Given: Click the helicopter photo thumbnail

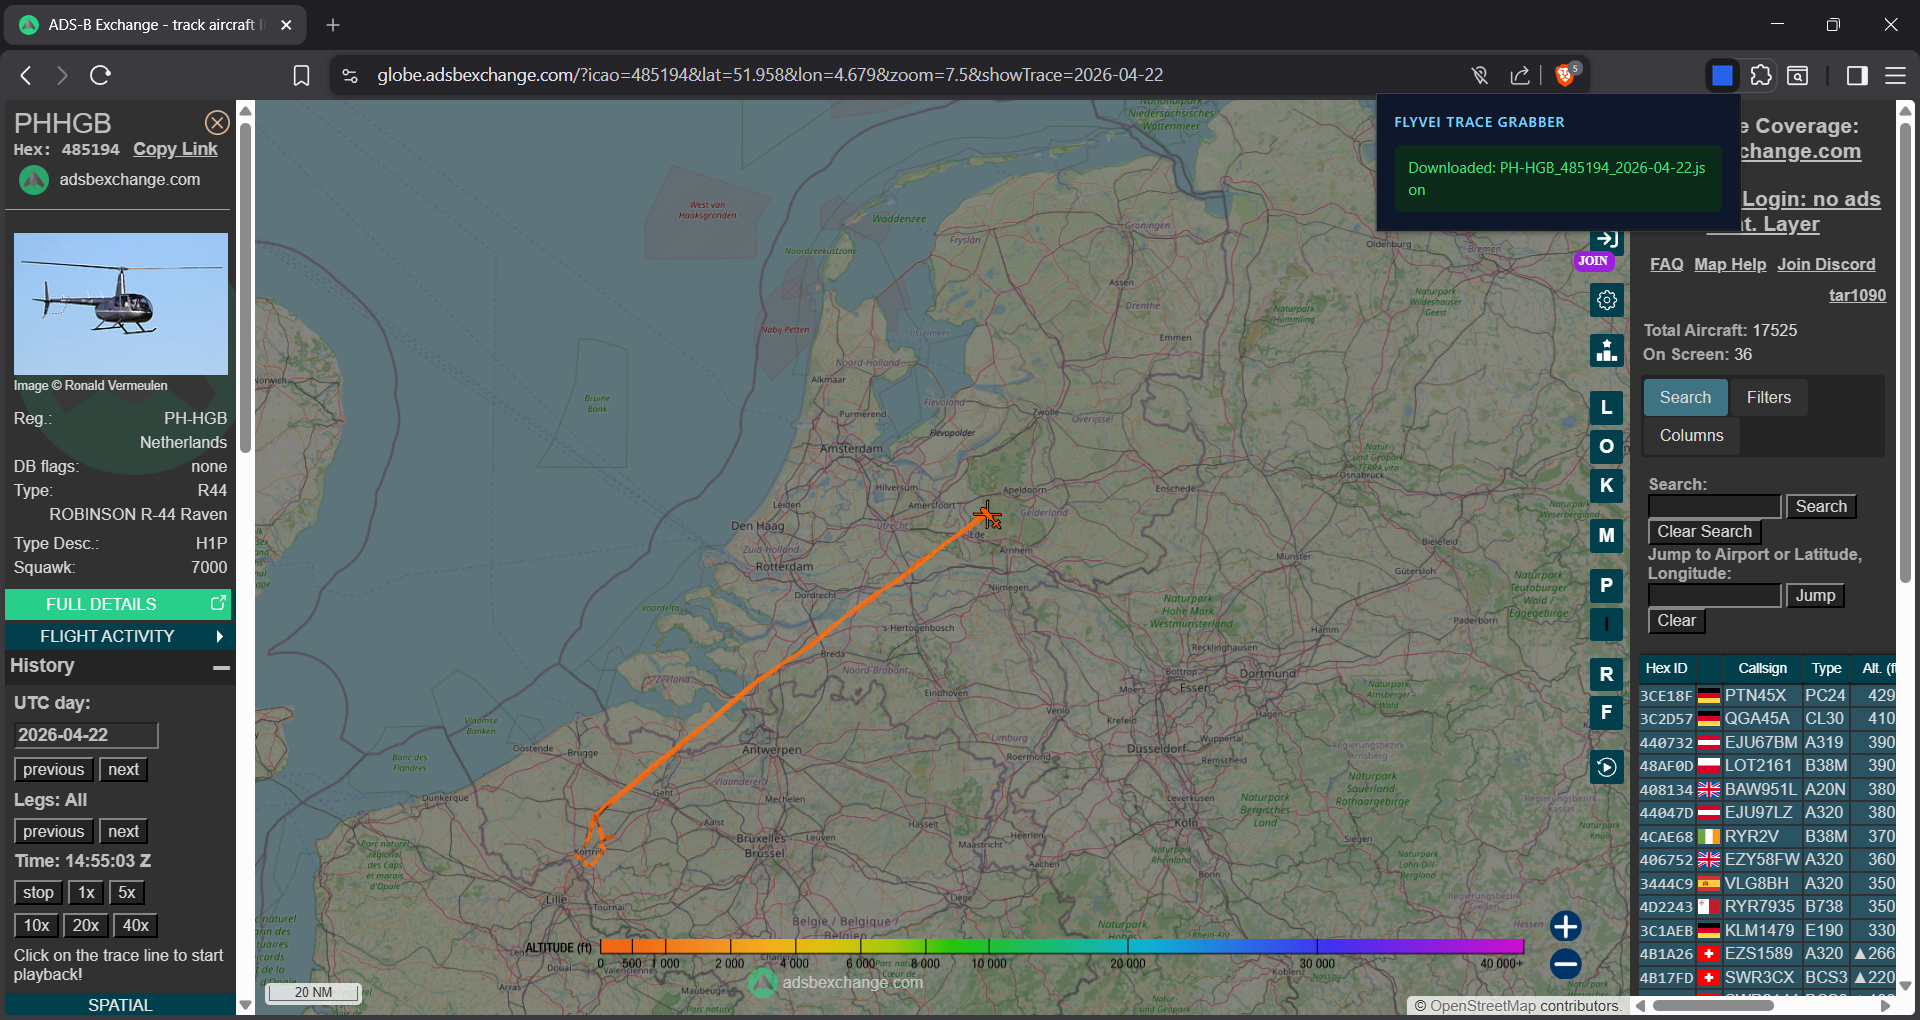Looking at the screenshot, I should [121, 304].
